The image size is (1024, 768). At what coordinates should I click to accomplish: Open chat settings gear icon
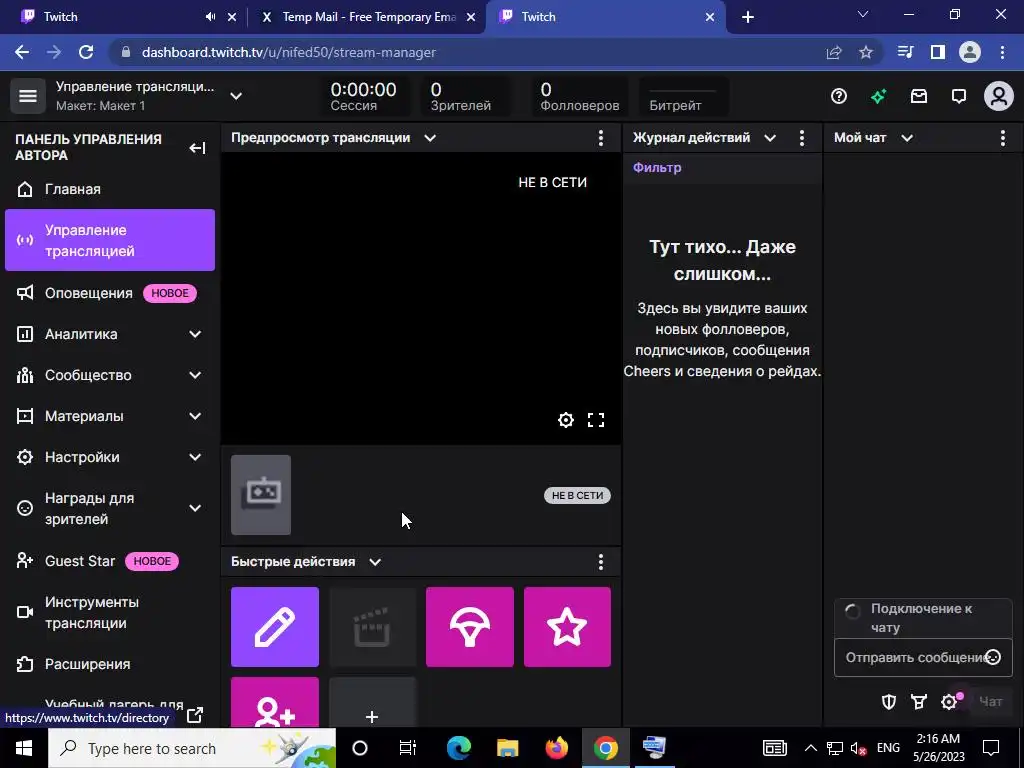950,702
